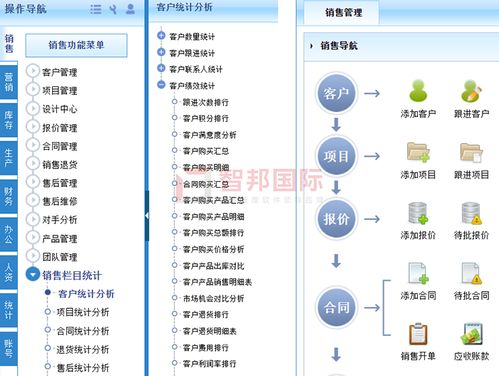499x376 pixels.
Task: Expand 销售导航 section header arrow
Action: point(311,46)
